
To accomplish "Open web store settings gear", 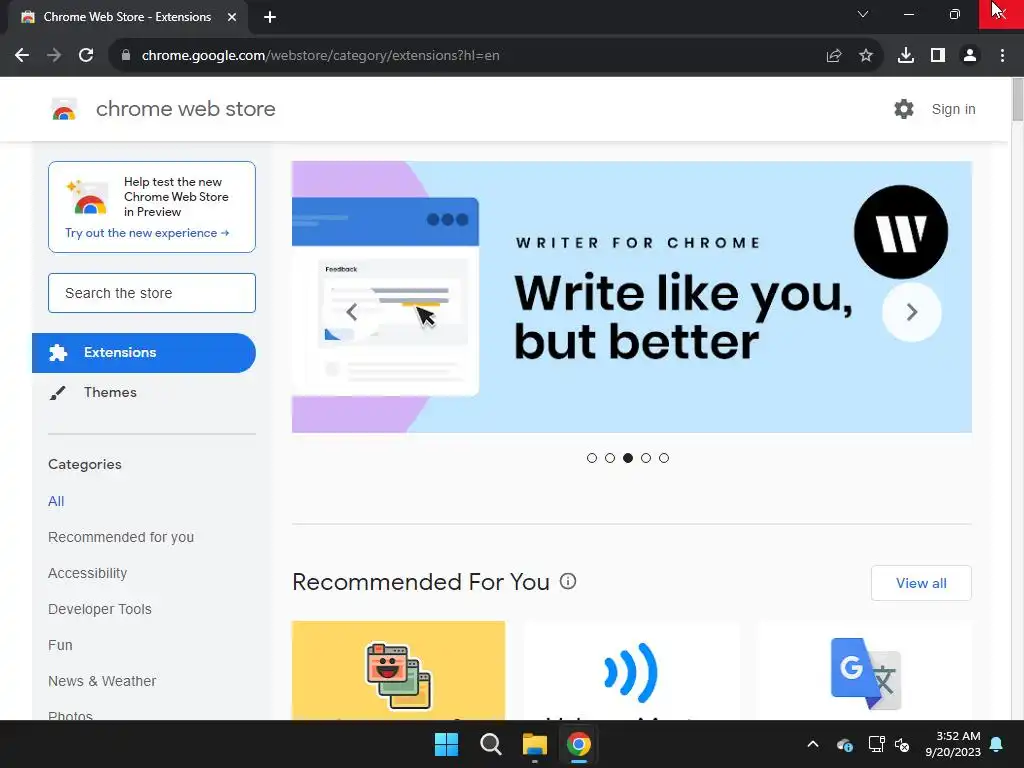I will (x=904, y=109).
